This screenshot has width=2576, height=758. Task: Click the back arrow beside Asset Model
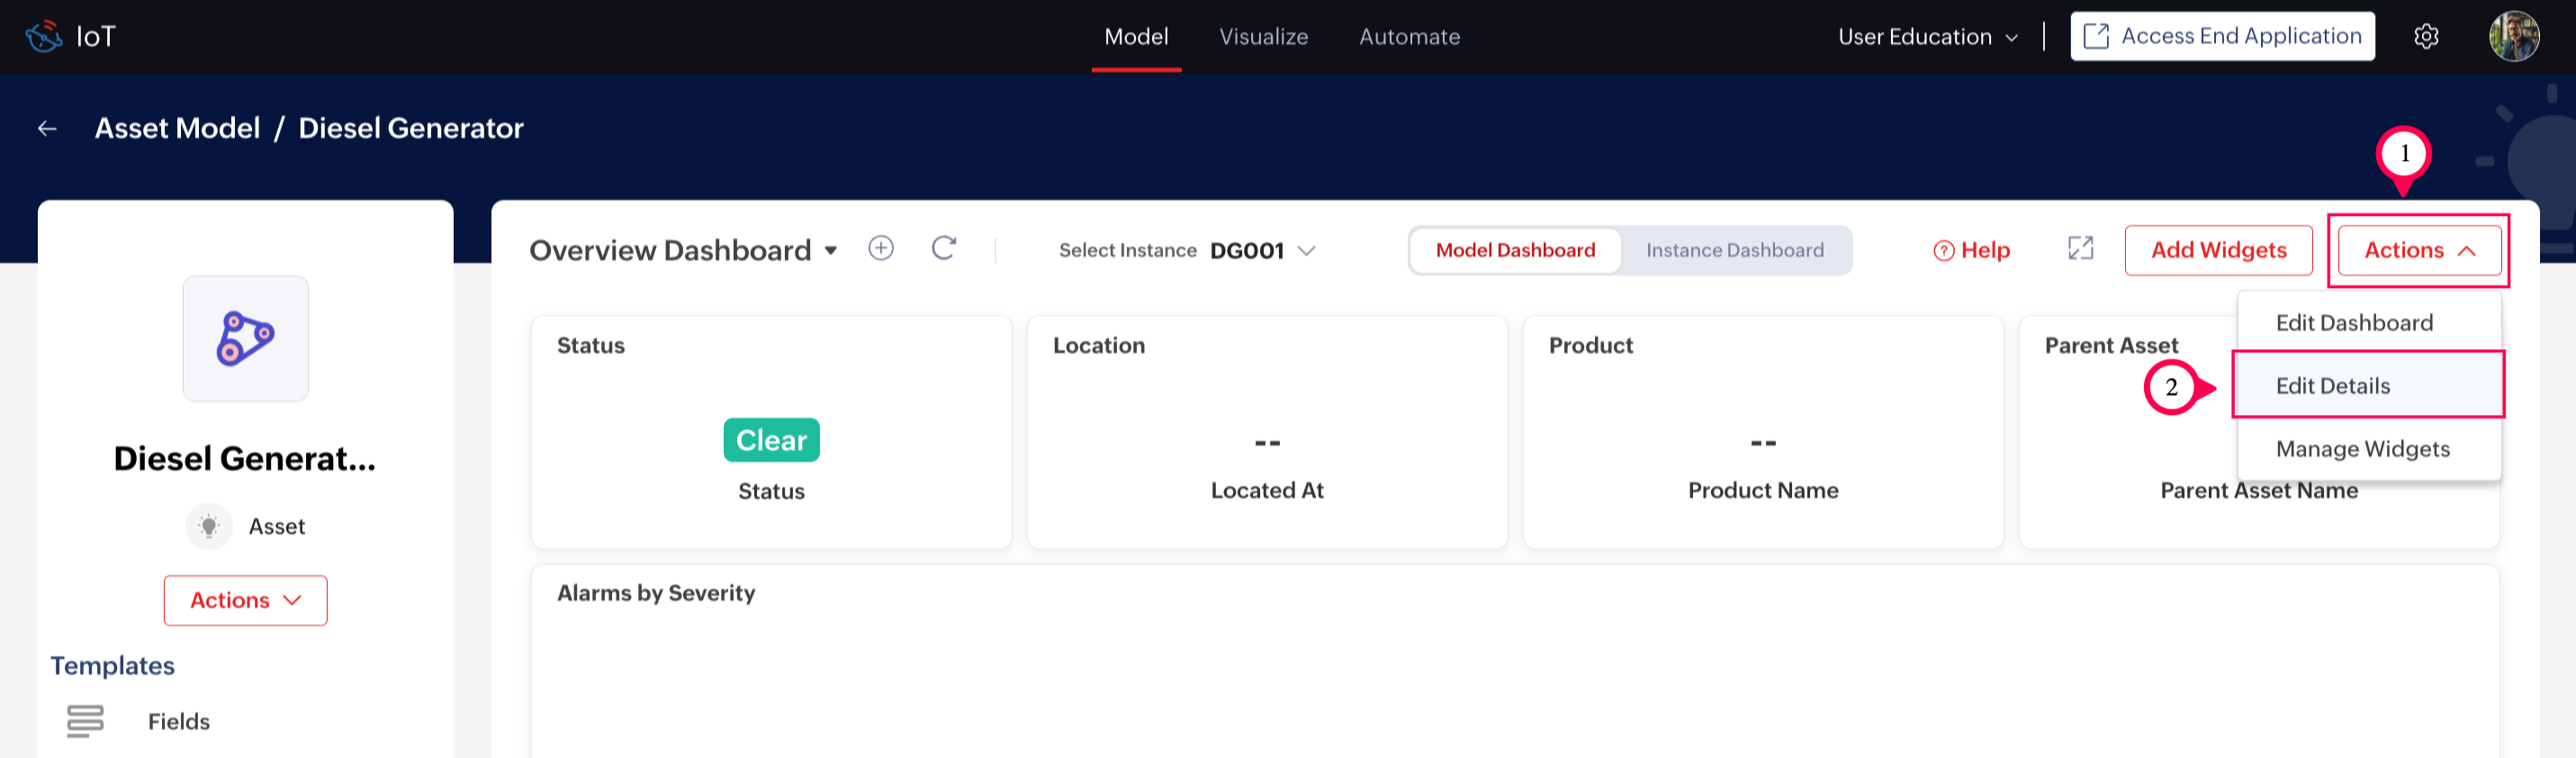pos(47,129)
